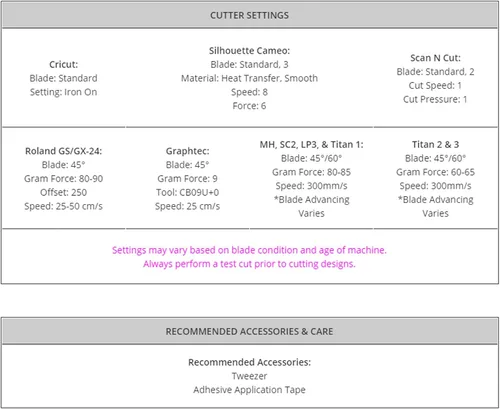Click 'Material: Heat Transfer, Smooth' line

pyautogui.click(x=249, y=78)
